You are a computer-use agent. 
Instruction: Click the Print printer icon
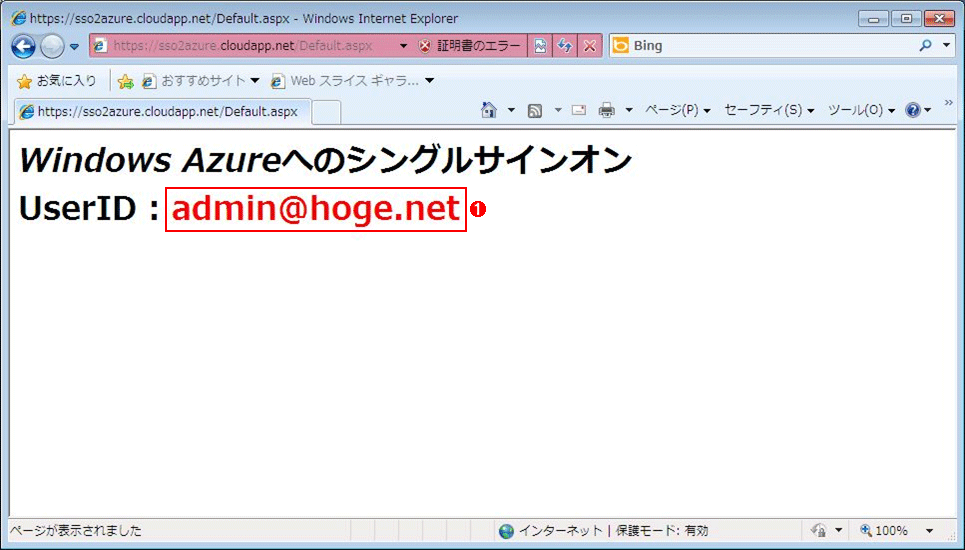606,110
